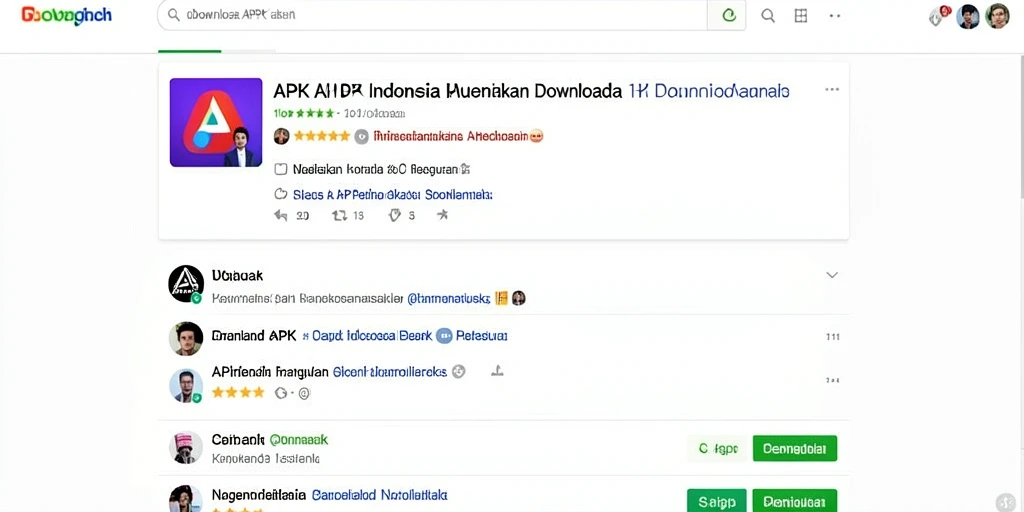Open the grid apps icon in header

pos(801,16)
